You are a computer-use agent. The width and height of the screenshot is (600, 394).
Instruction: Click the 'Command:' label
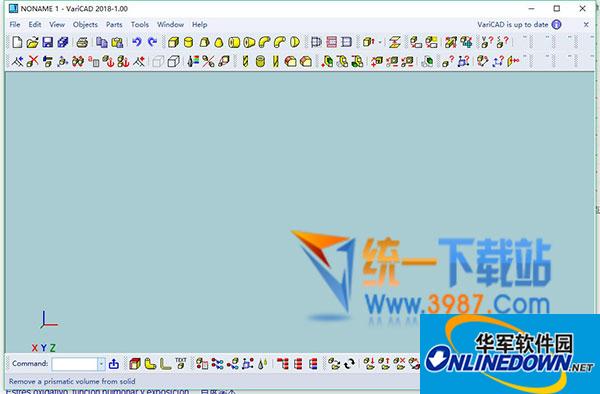point(30,363)
